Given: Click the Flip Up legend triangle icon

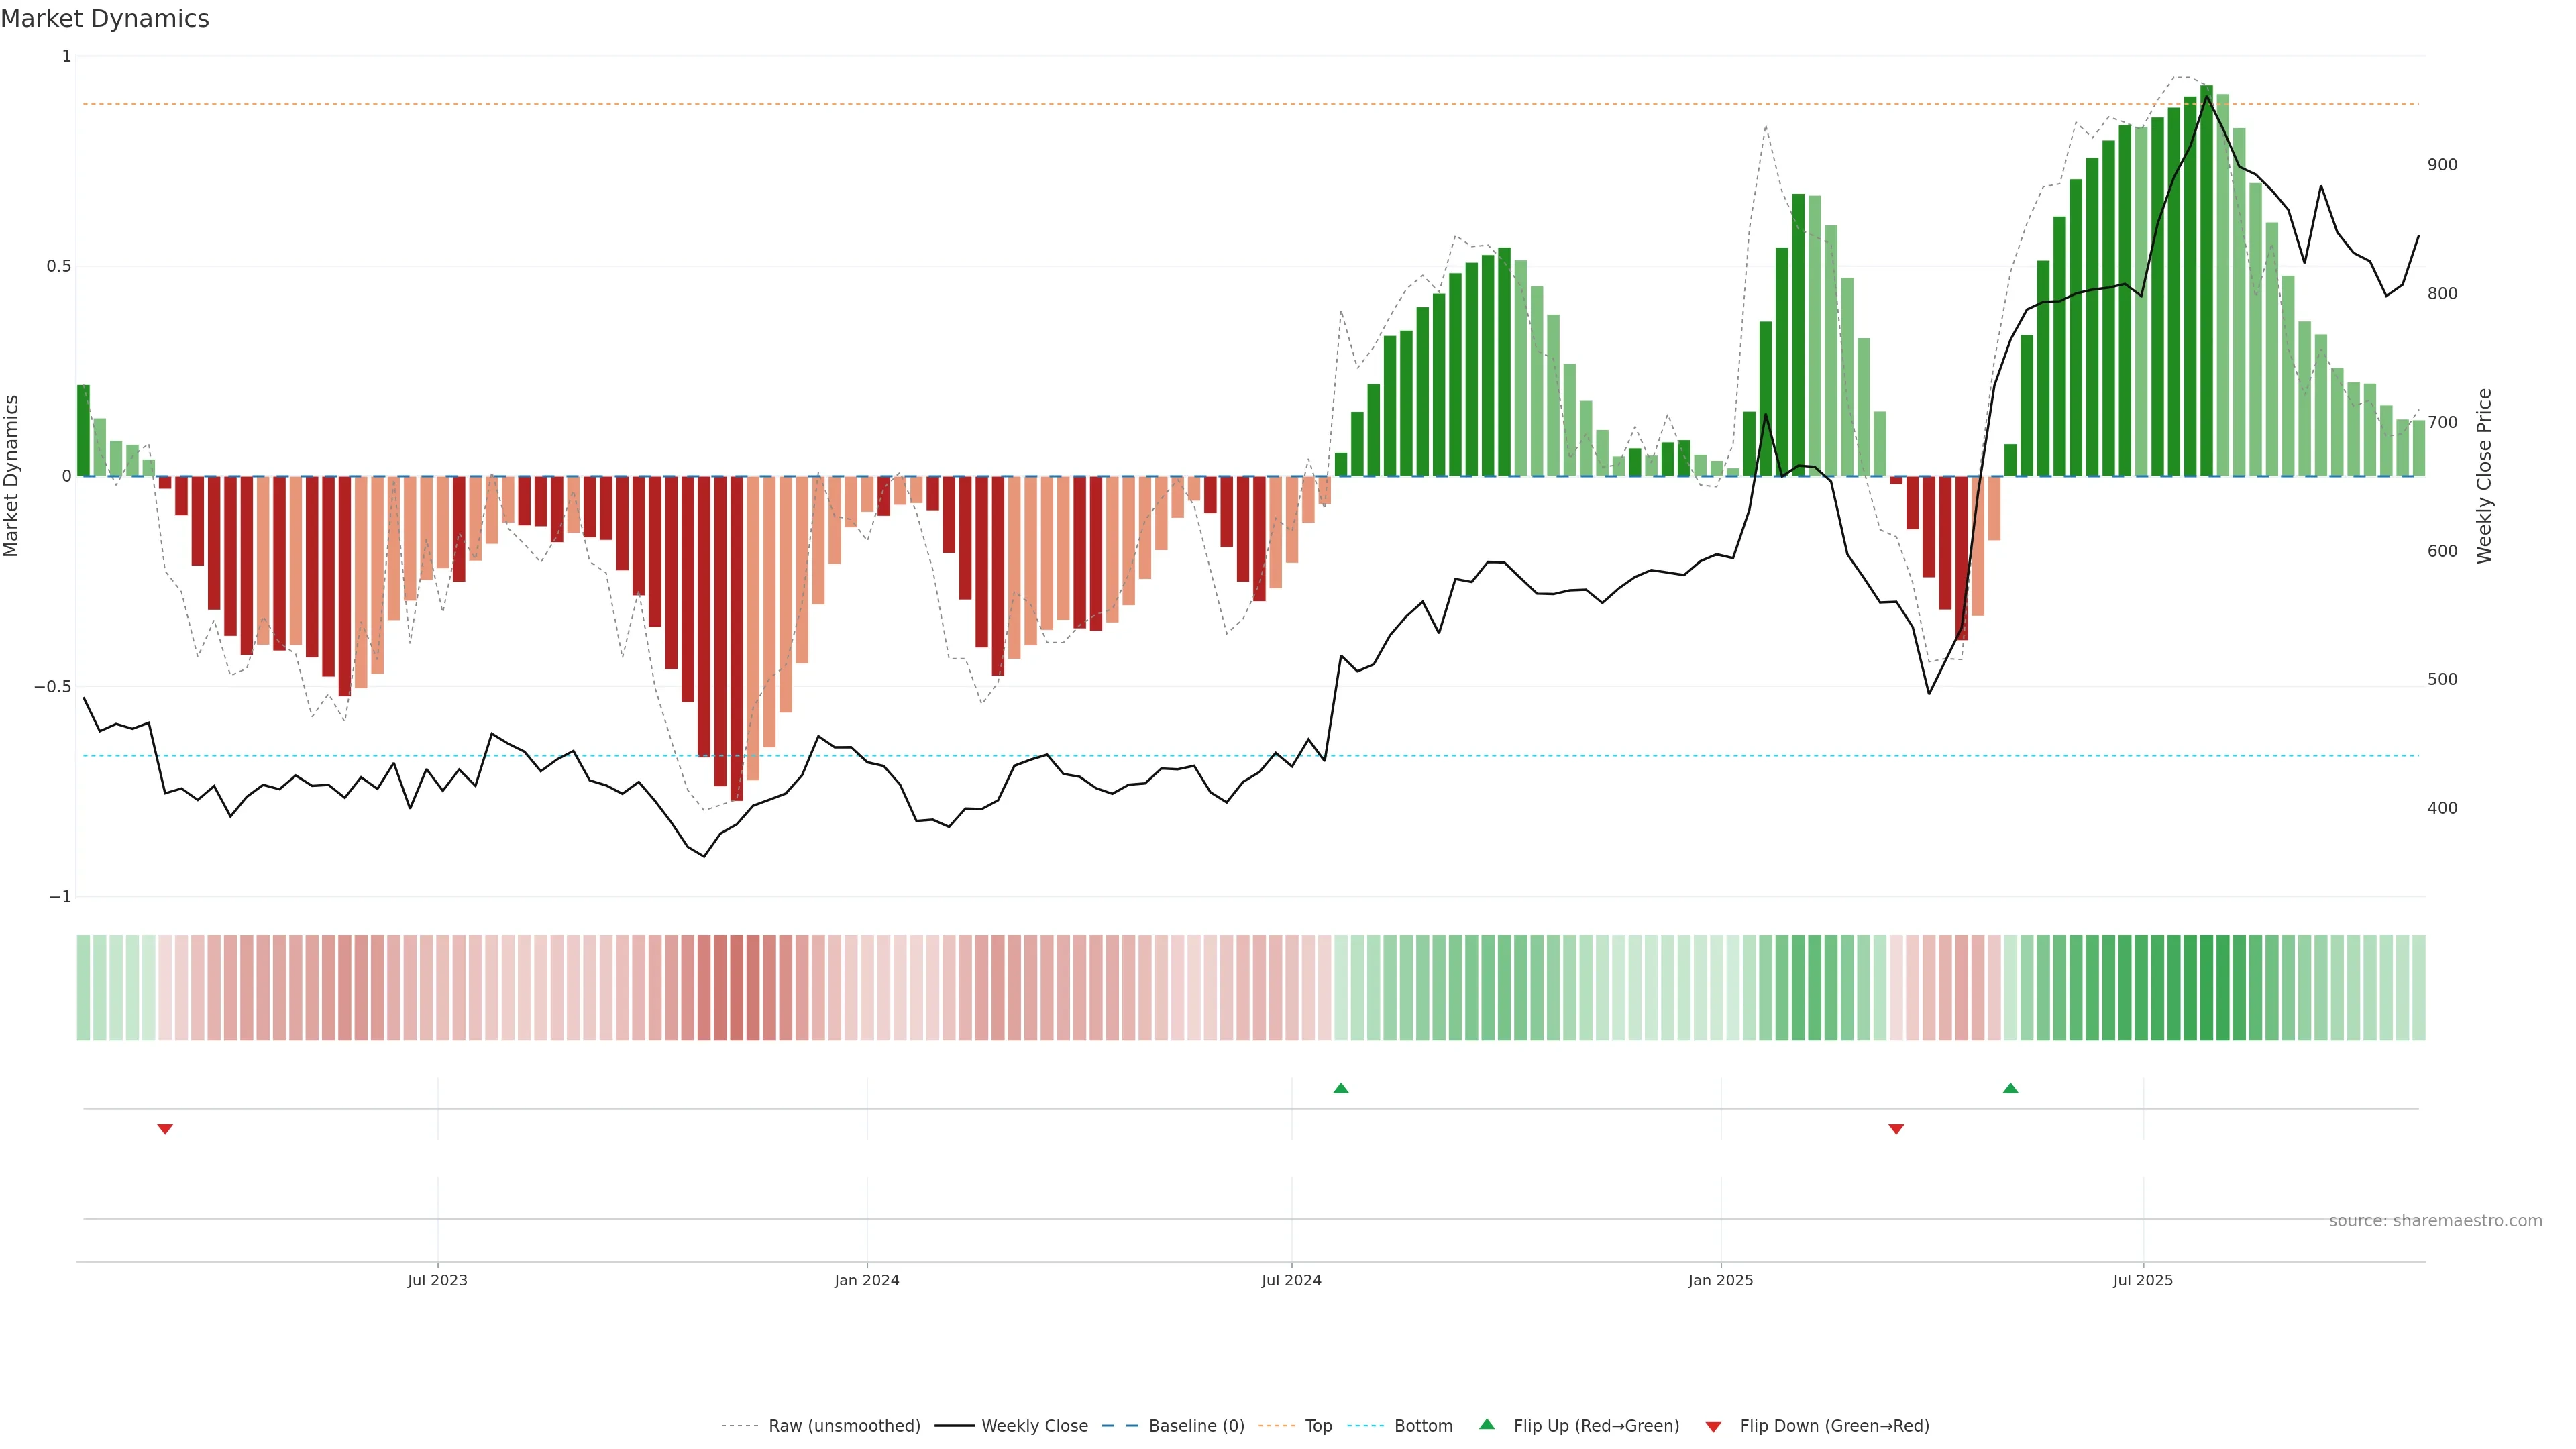Looking at the screenshot, I should 1487,1424.
